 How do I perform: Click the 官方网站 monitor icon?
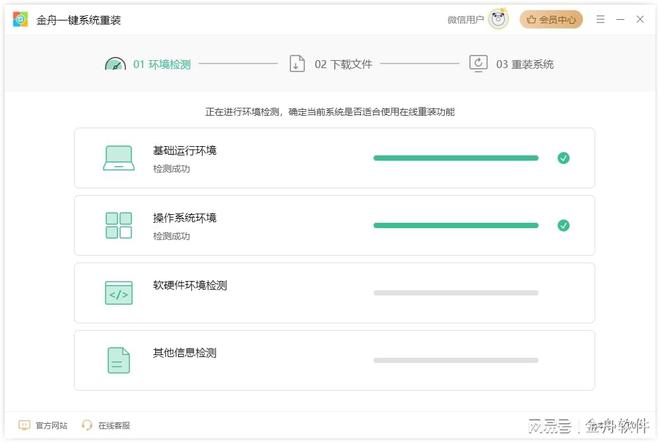tap(24, 425)
